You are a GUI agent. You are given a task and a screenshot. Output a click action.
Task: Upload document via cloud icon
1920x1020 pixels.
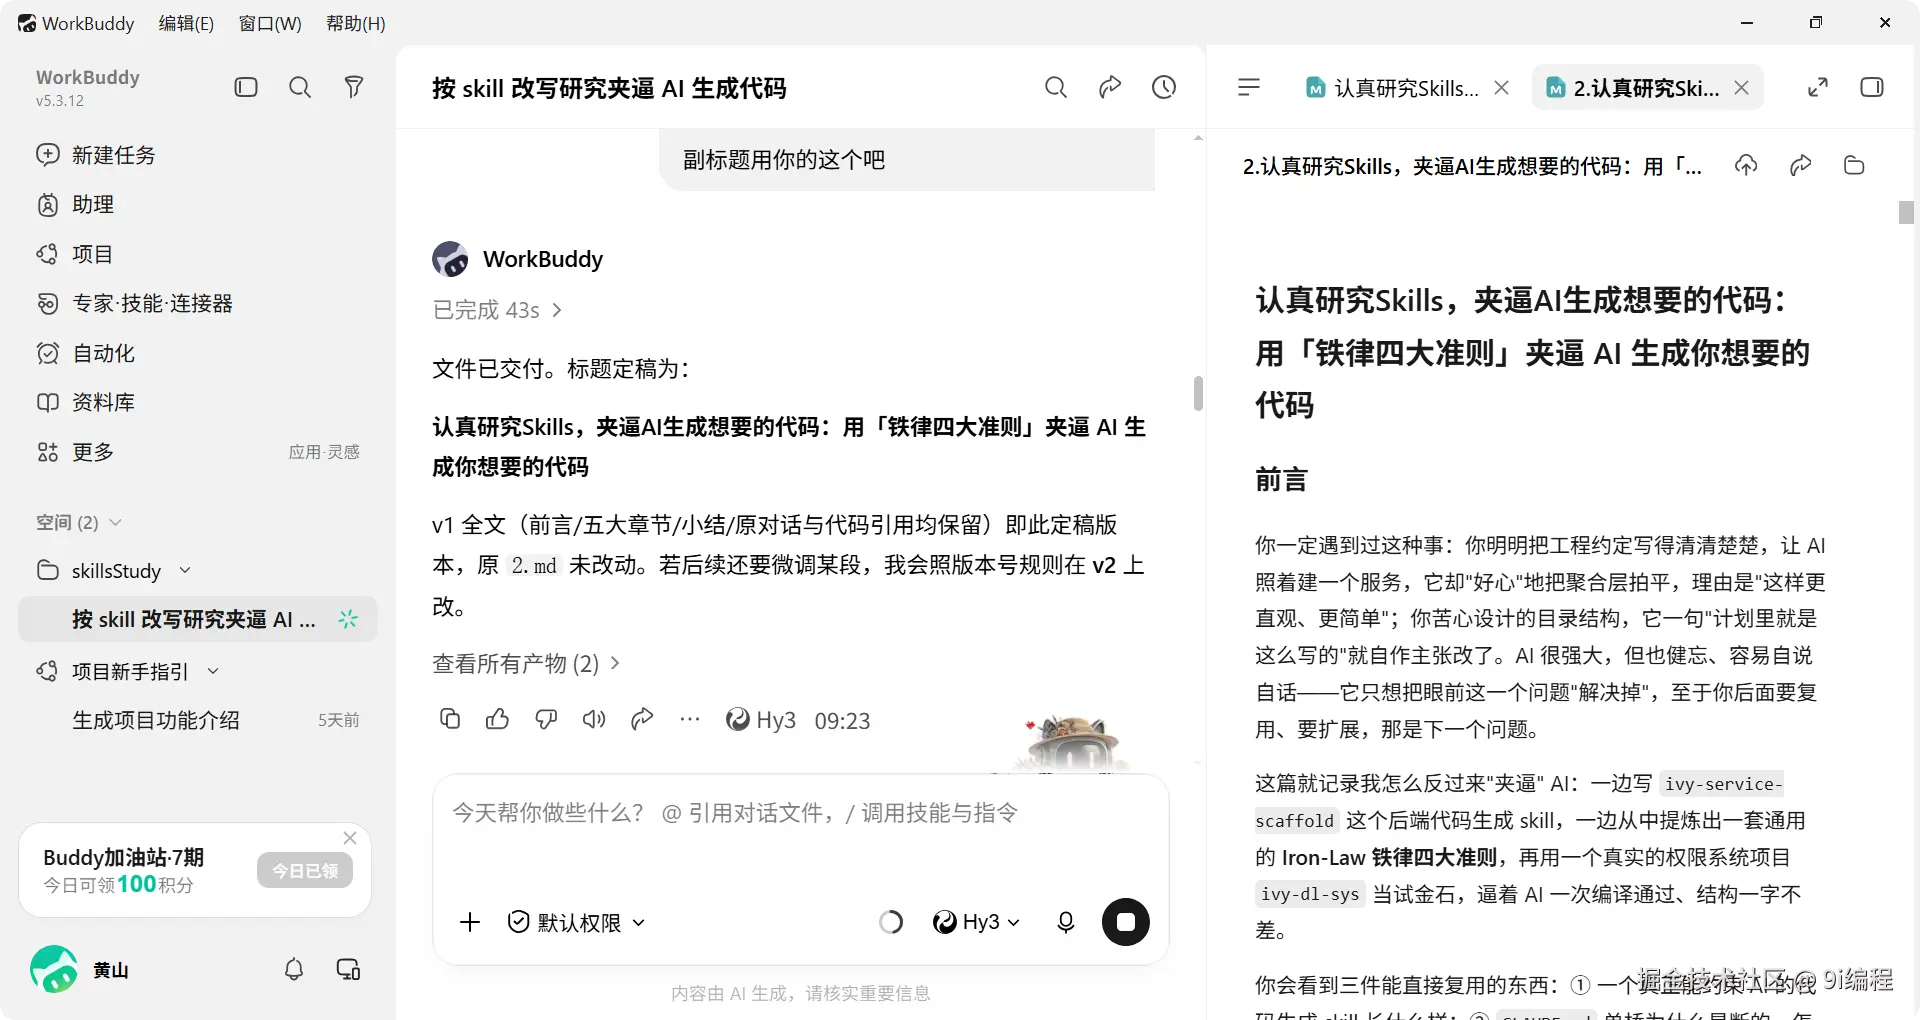point(1746,166)
